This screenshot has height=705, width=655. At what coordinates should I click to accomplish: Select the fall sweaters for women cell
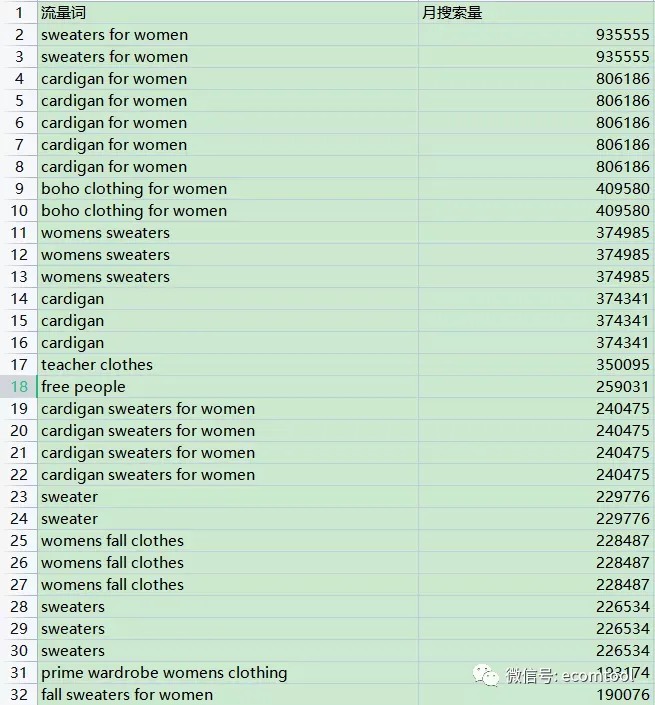(227, 695)
